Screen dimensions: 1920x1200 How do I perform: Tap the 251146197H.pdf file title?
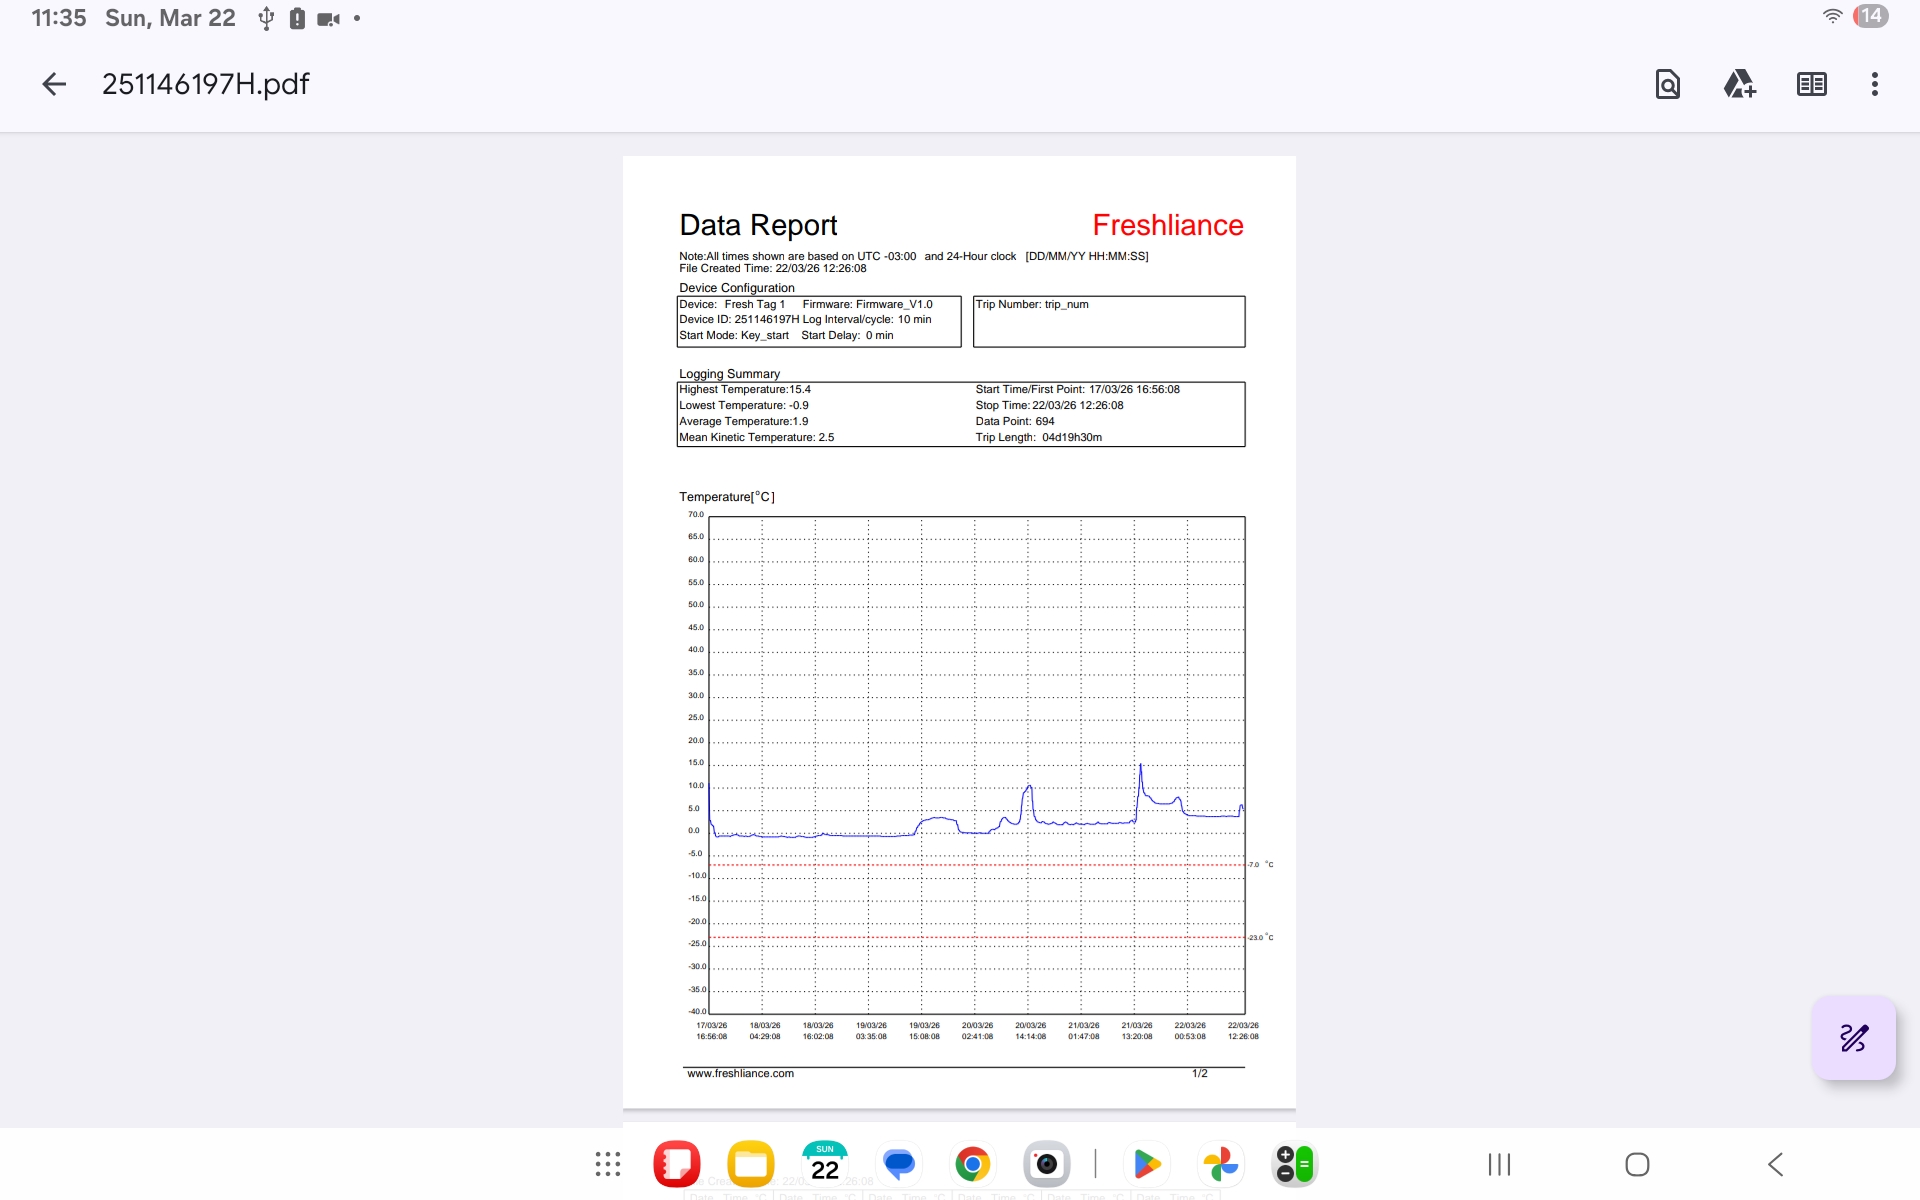pyautogui.click(x=206, y=84)
